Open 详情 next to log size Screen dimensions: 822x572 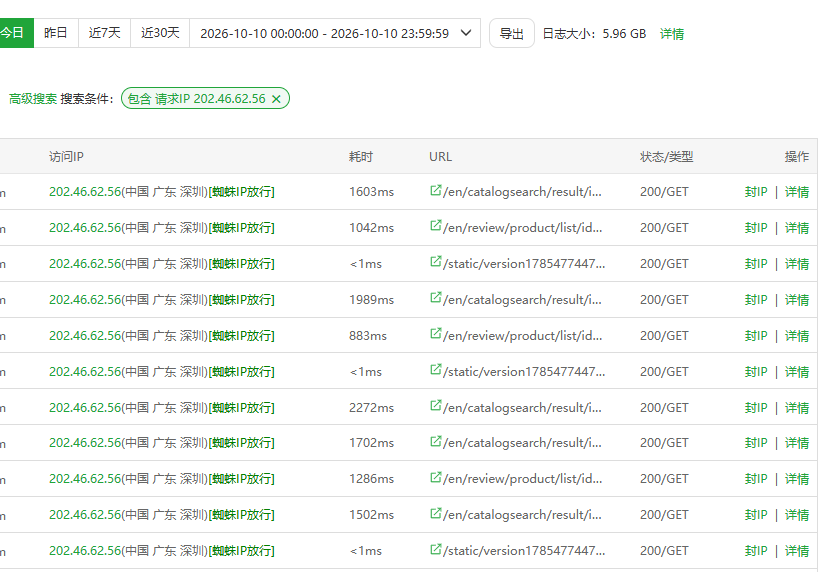pos(672,34)
